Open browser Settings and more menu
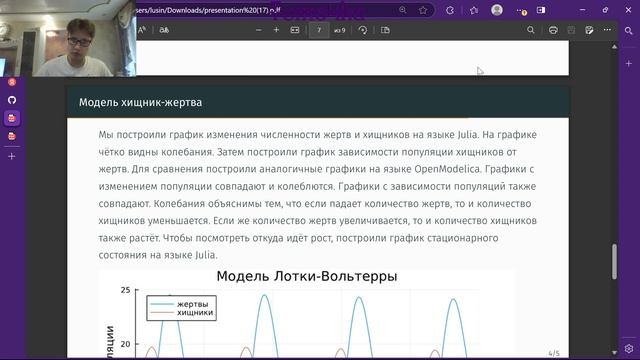The image size is (640, 360). [520, 11]
